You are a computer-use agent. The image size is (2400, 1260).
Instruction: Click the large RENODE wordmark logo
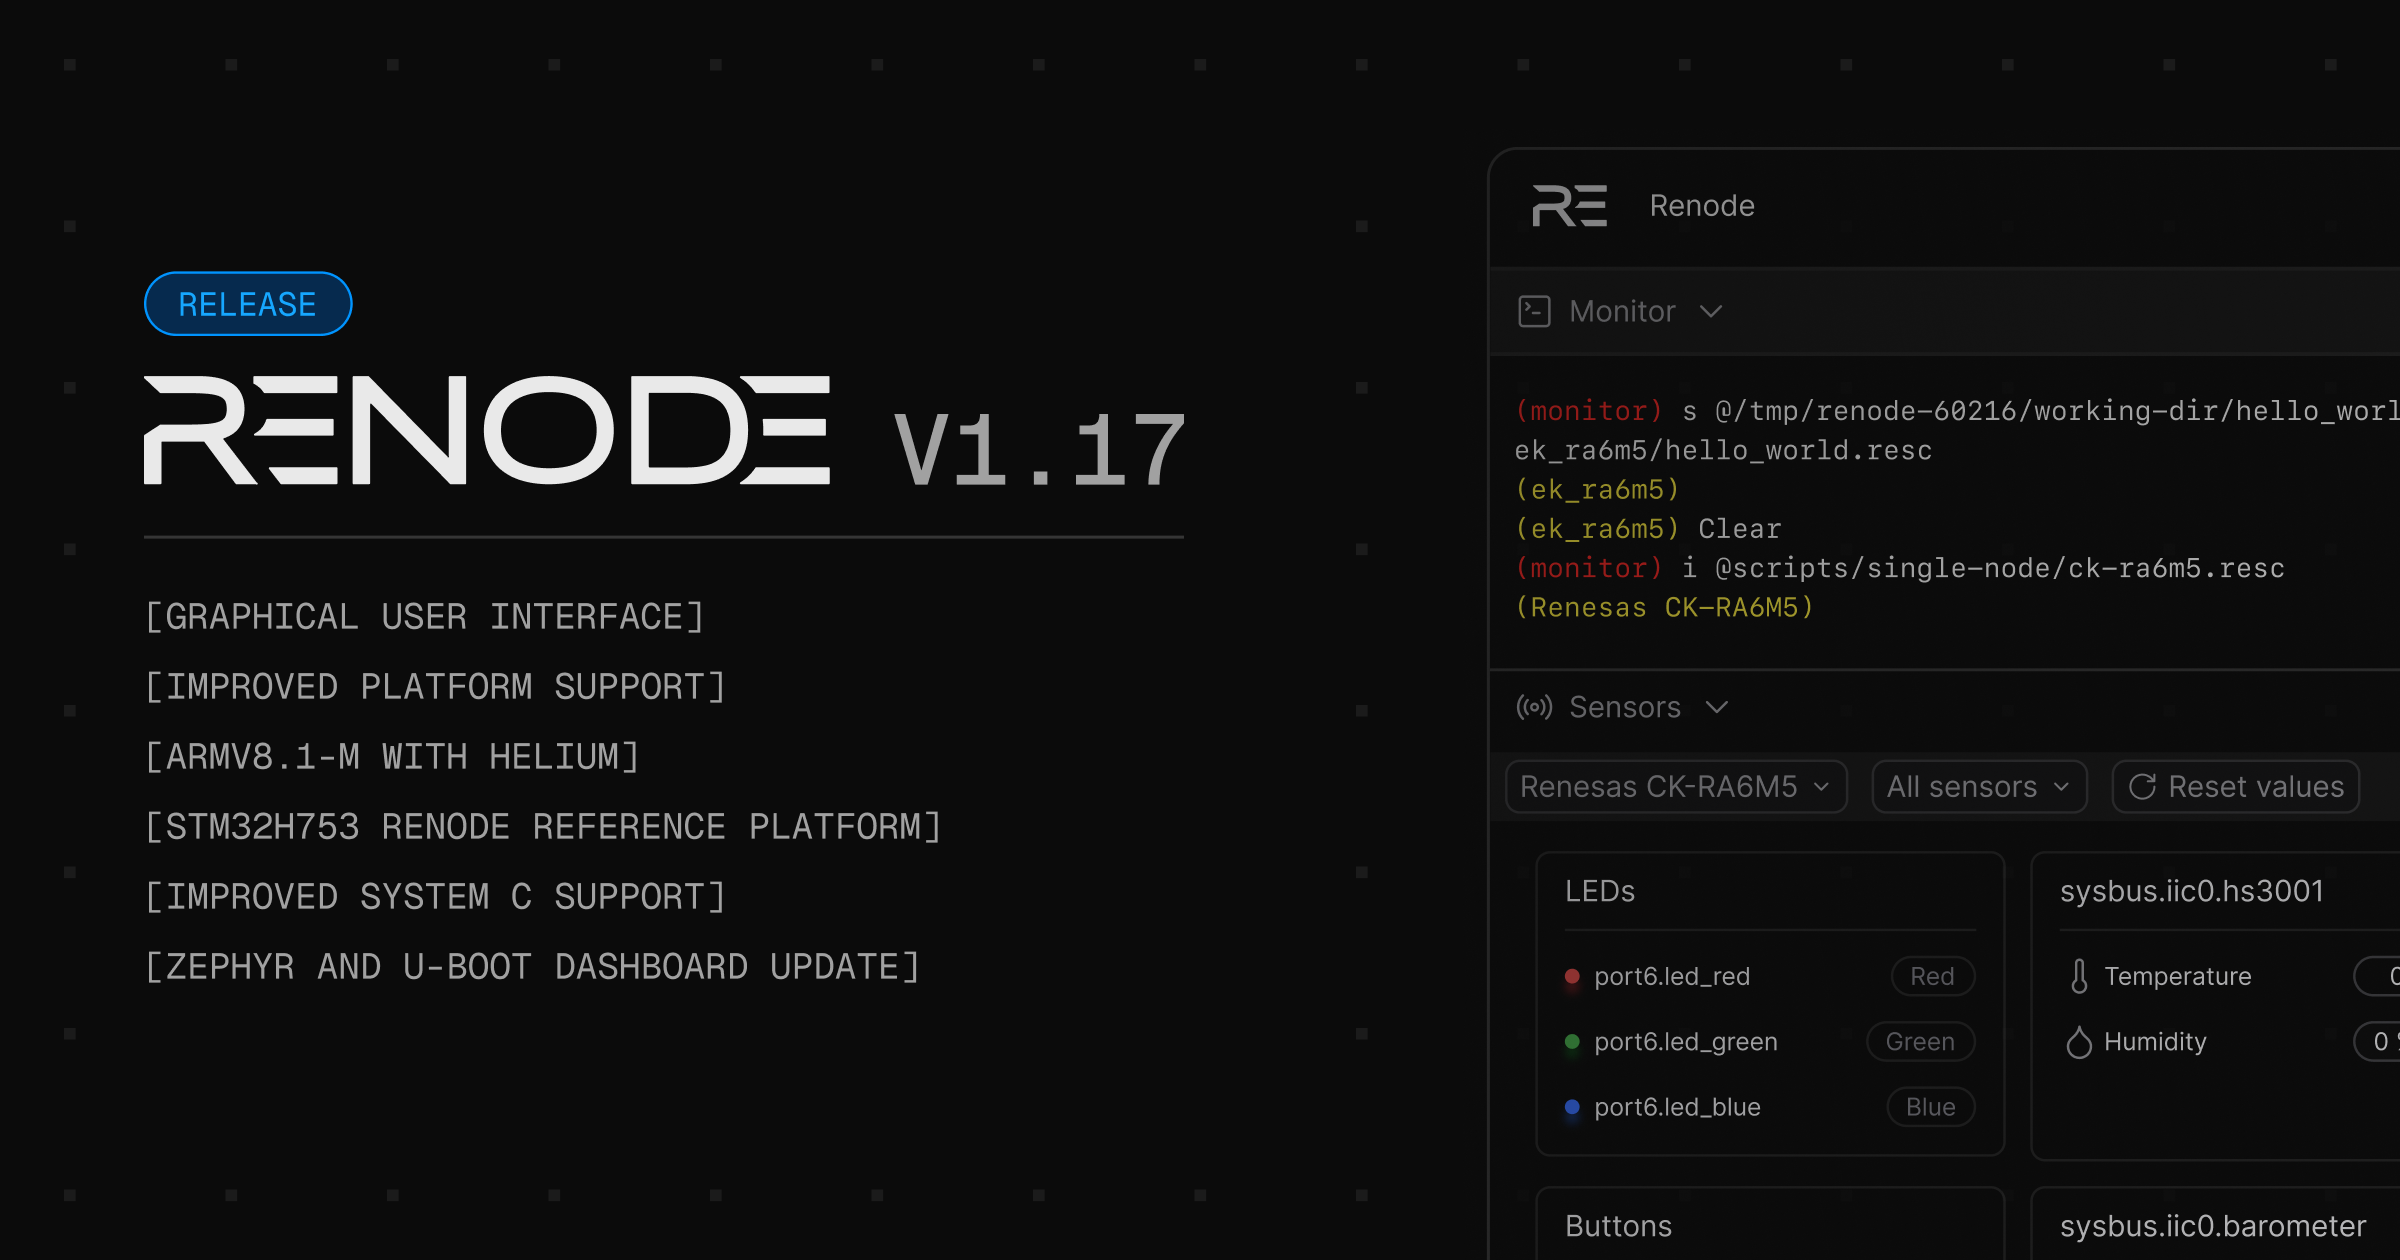(x=487, y=430)
